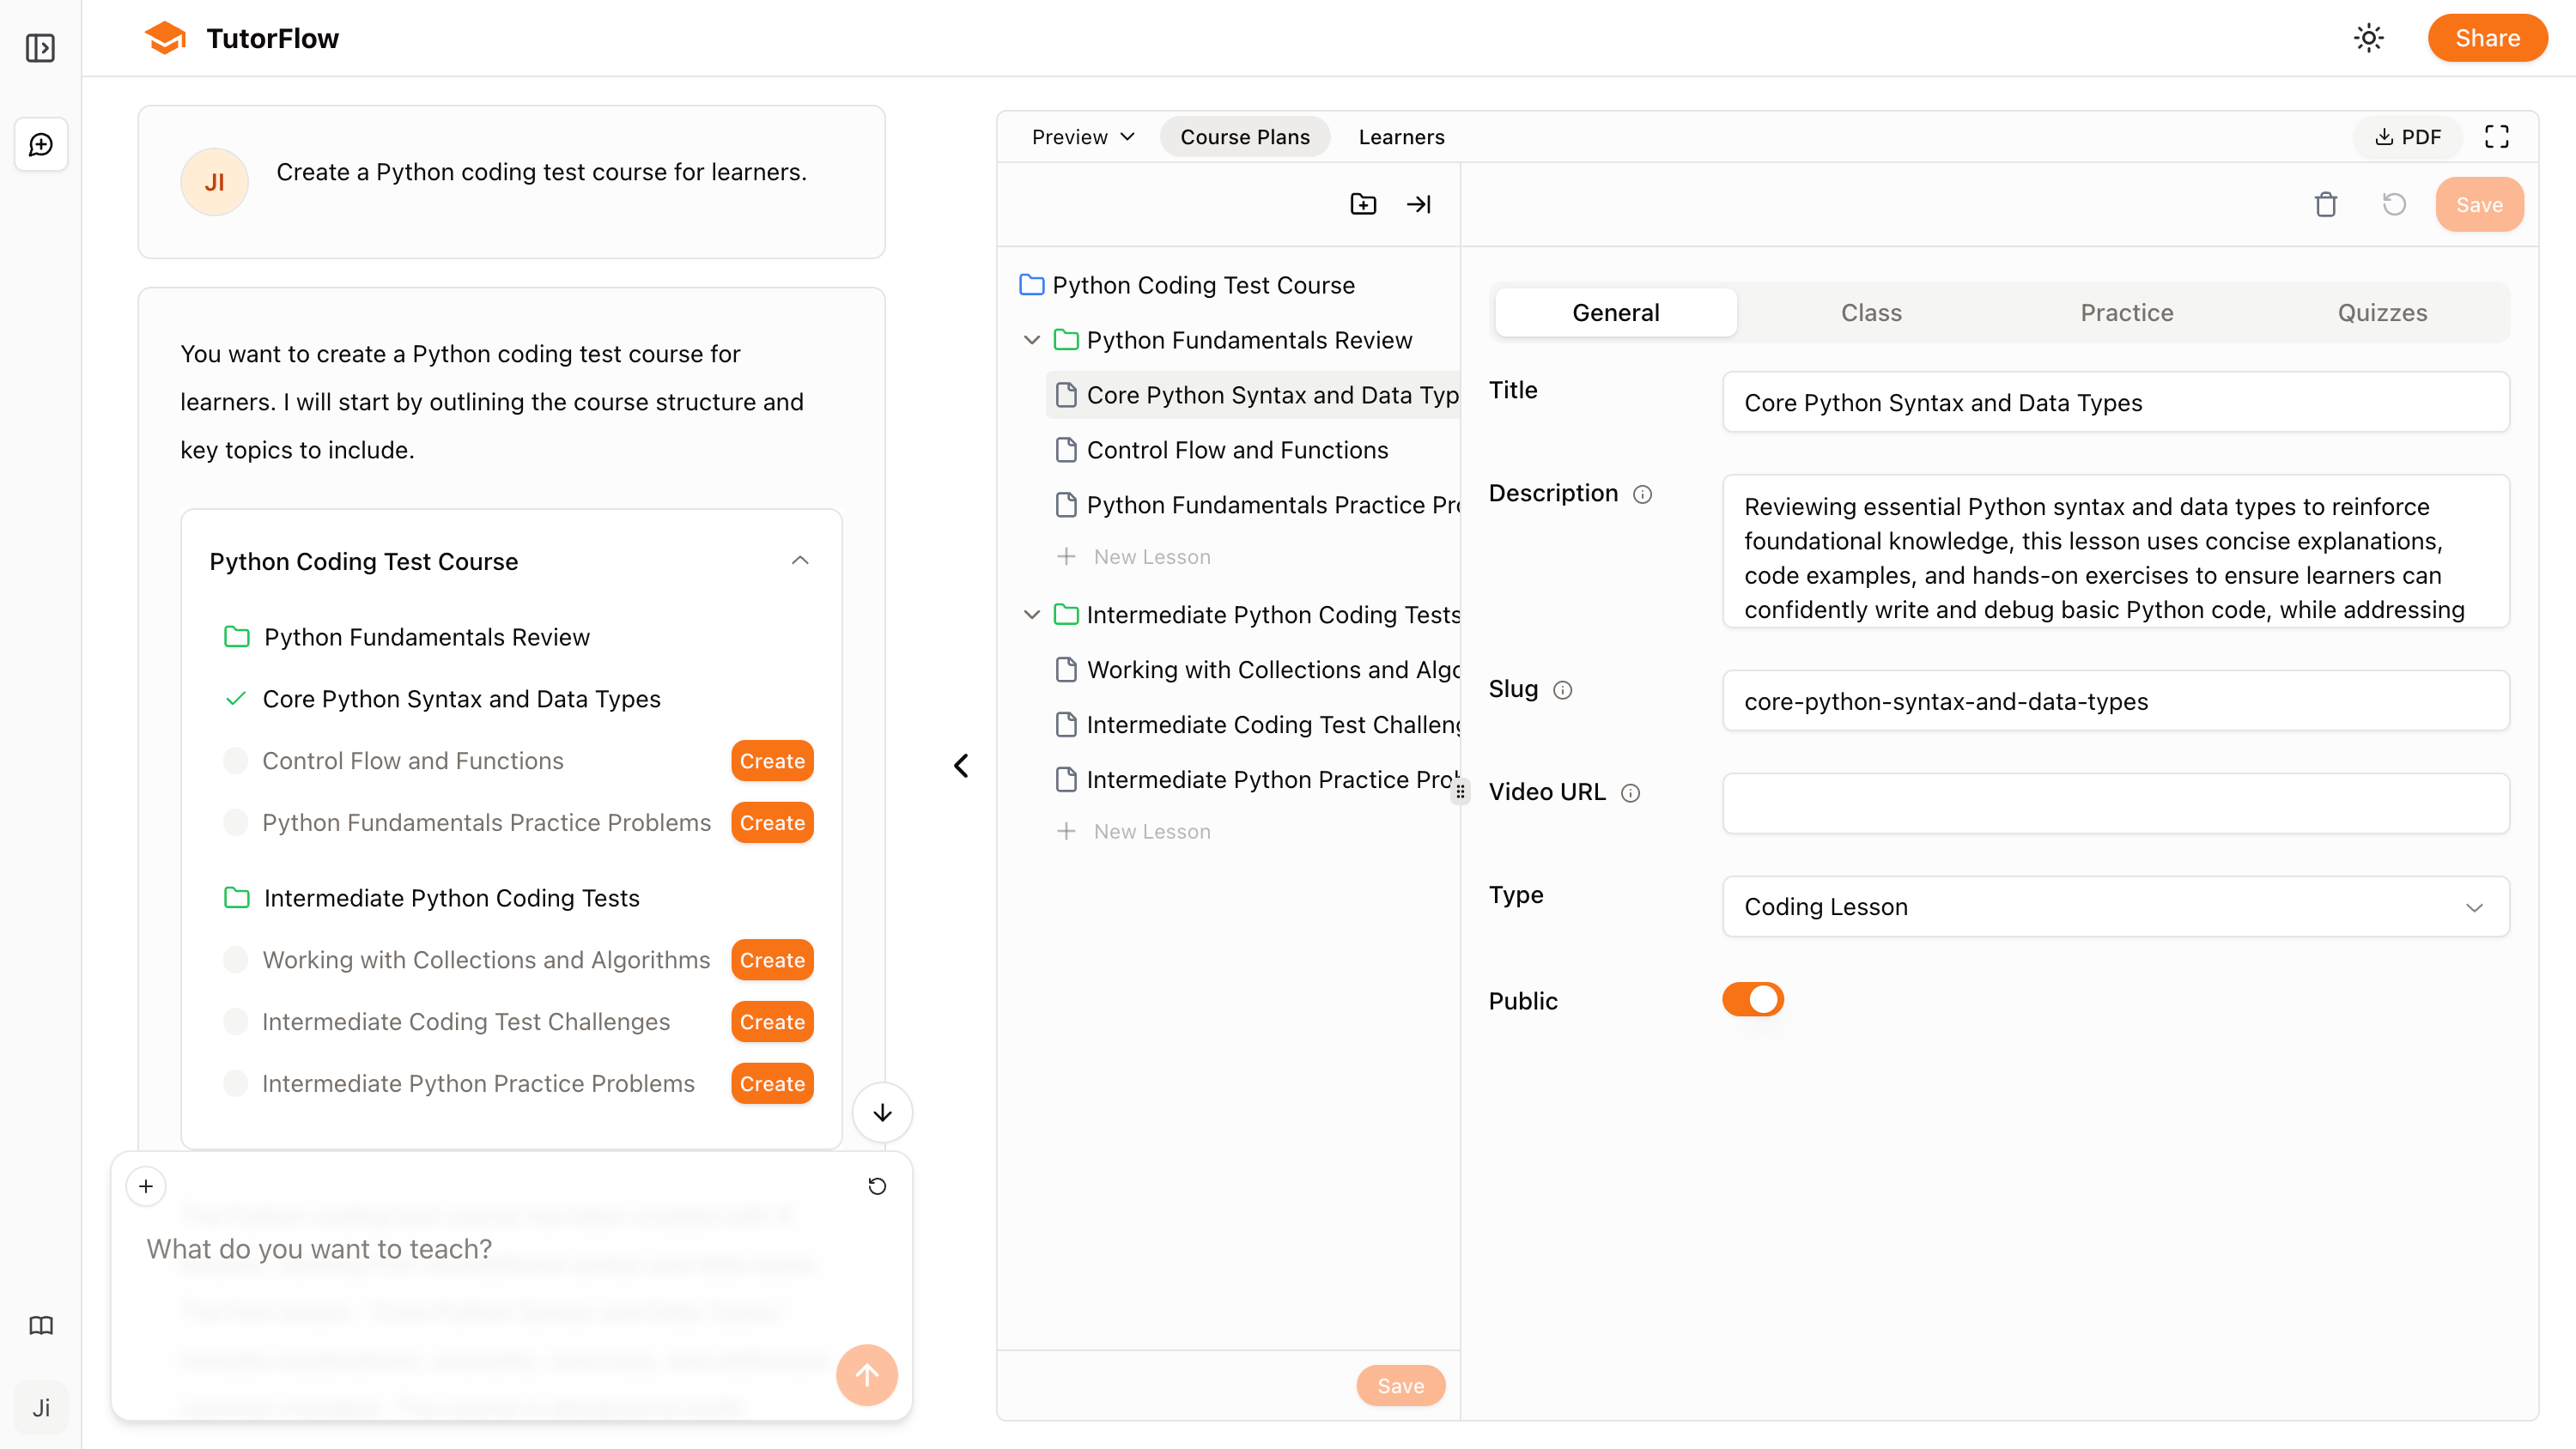Click the Description text area
The height and width of the screenshot is (1449, 2576).
coord(2115,552)
